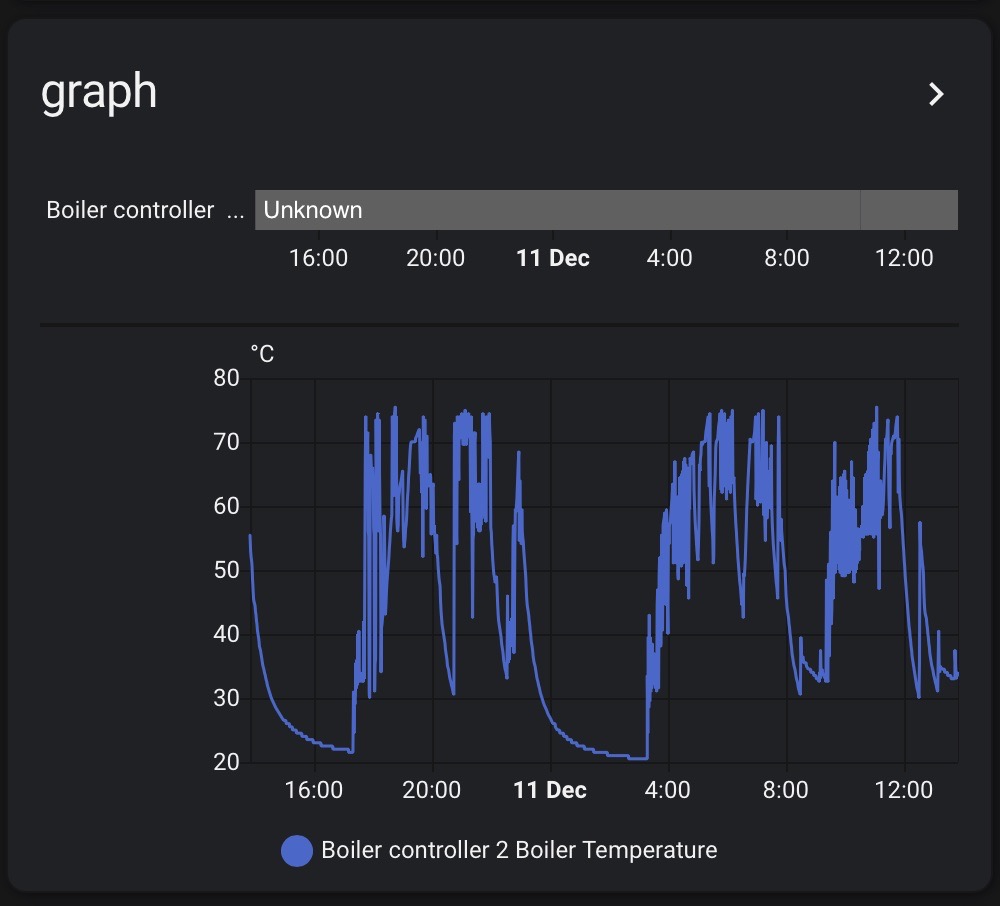
Task: Select the 12:00 tick below the temperature chart
Action: 903,790
